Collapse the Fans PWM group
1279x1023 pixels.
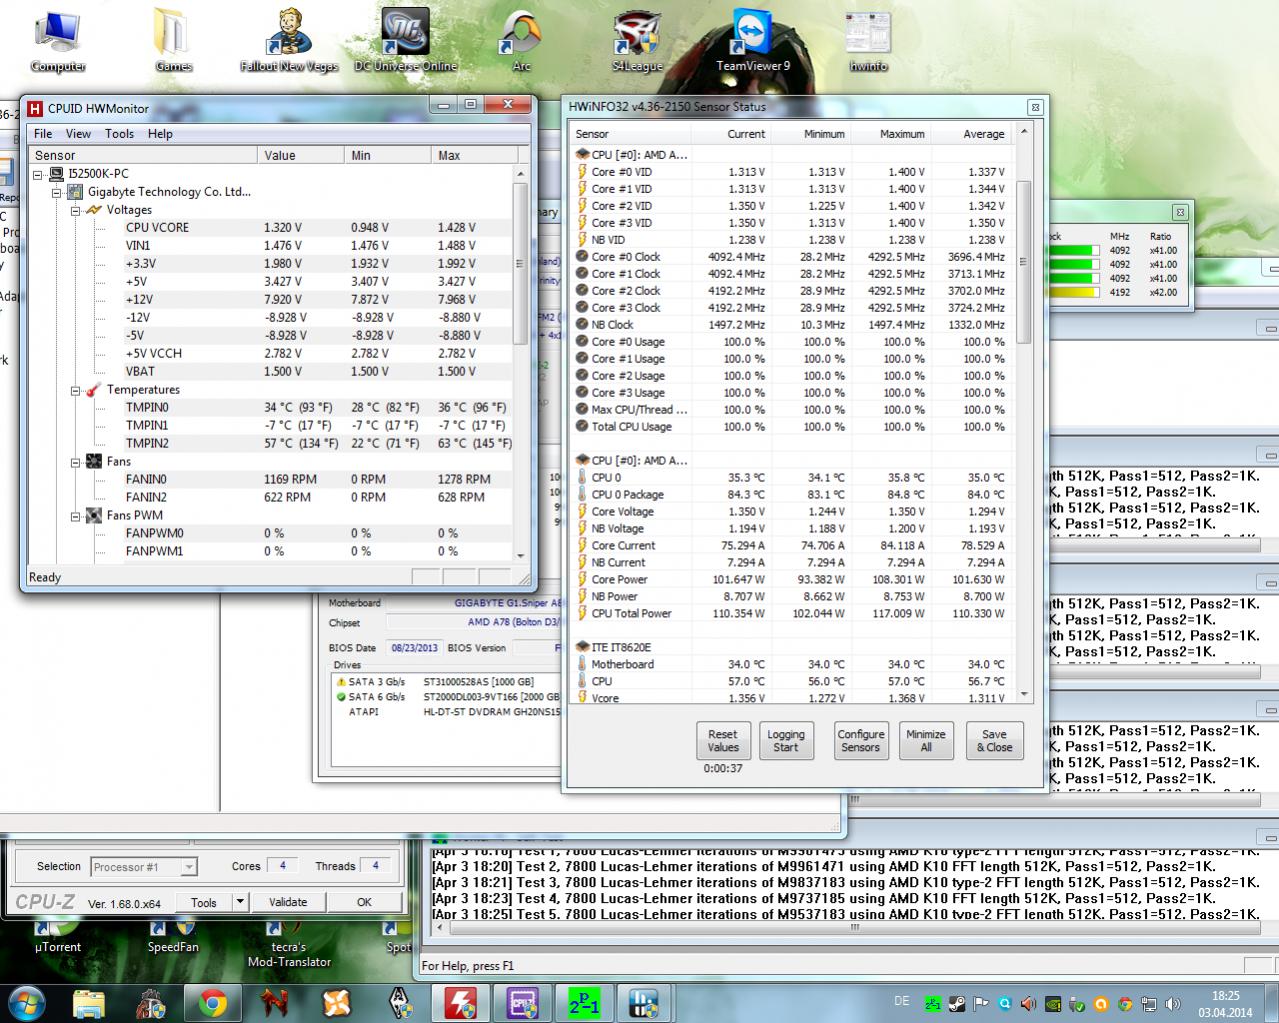point(75,516)
